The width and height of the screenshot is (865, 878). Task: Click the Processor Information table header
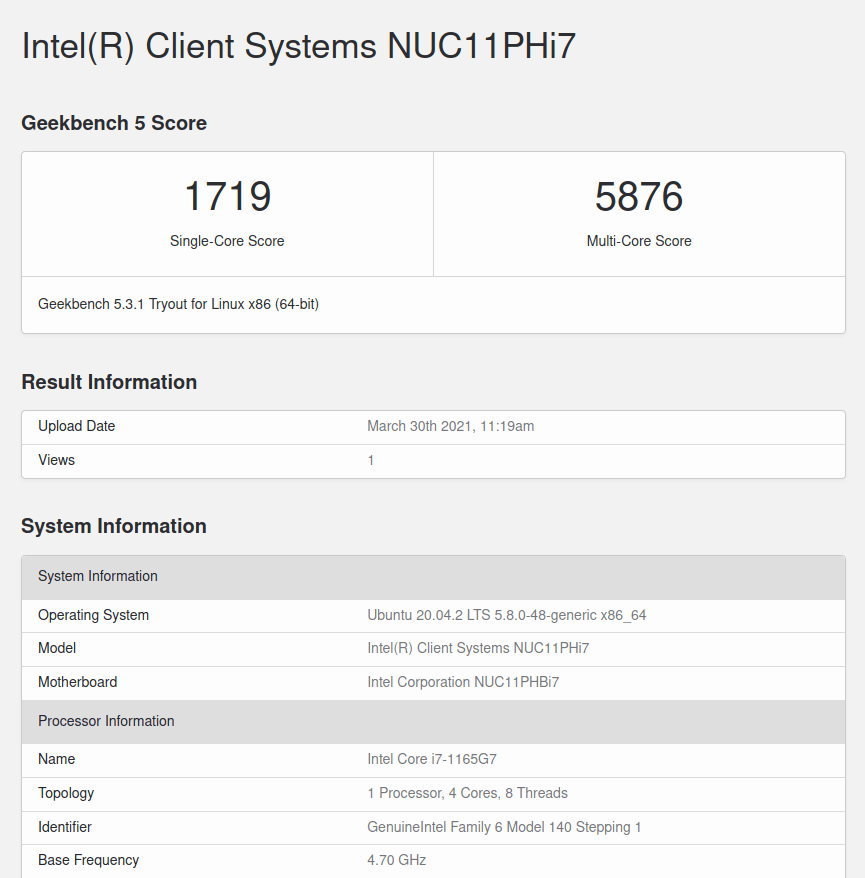(x=433, y=721)
